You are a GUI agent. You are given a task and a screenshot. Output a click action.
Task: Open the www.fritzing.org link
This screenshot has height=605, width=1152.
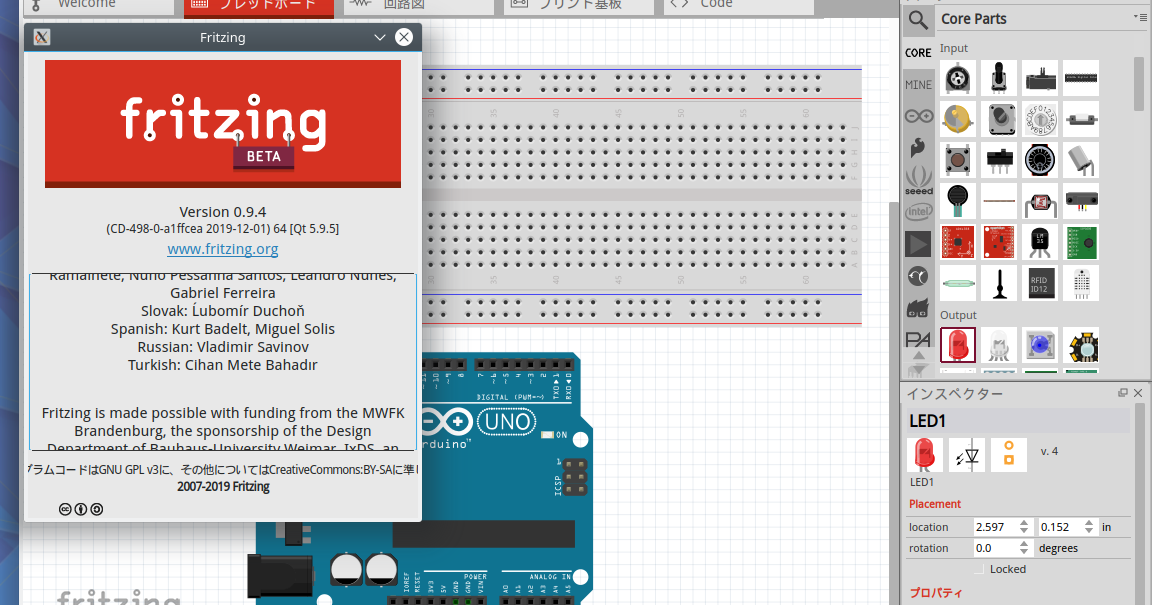(223, 249)
